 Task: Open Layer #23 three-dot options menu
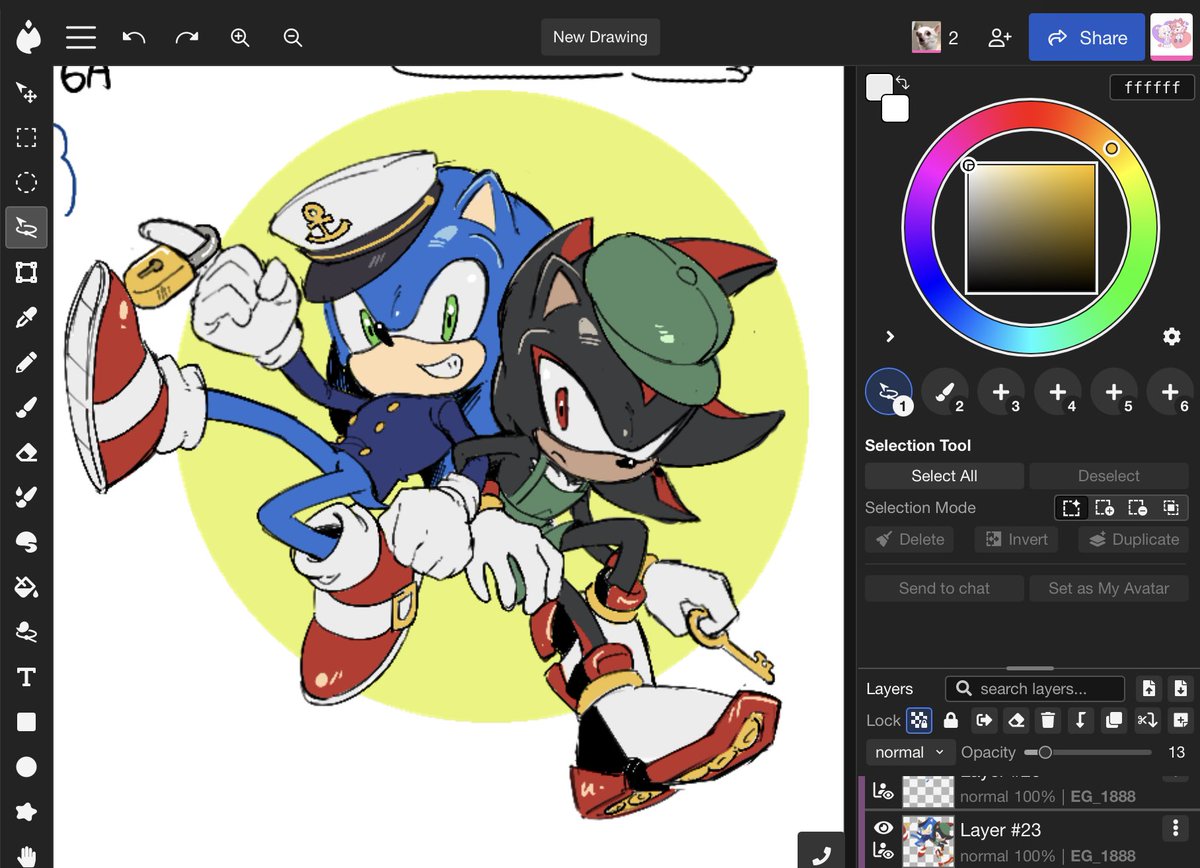coord(1175,829)
